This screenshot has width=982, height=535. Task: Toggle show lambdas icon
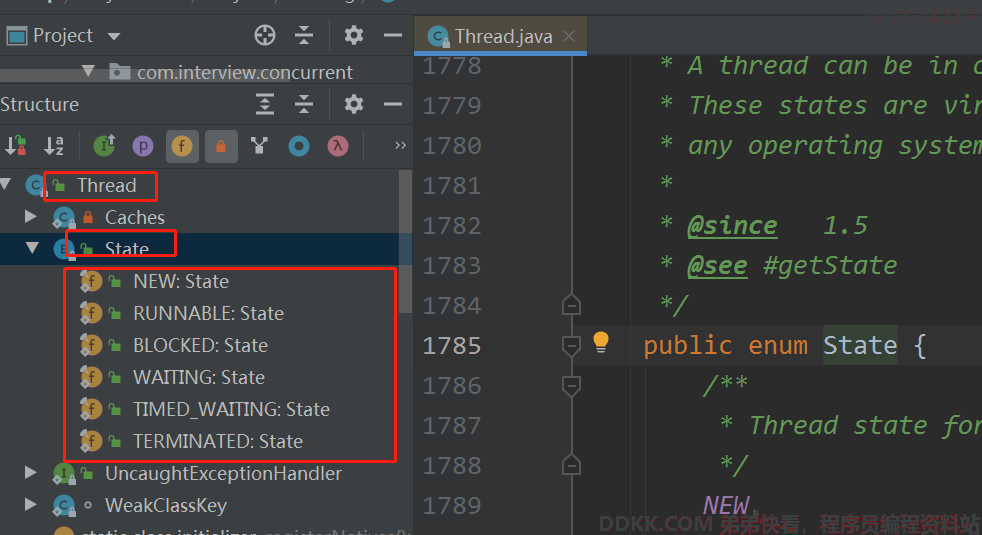[338, 146]
